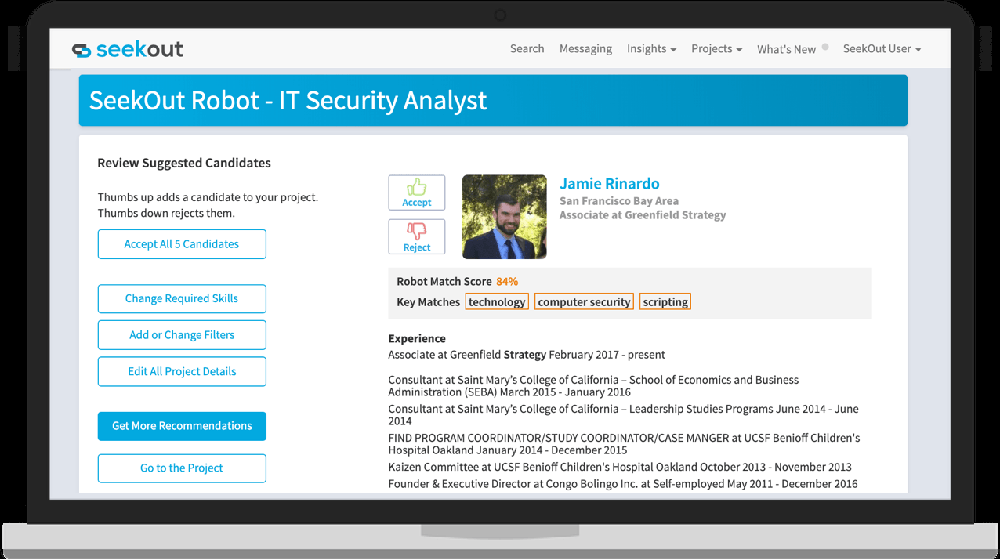Image resolution: width=1000 pixels, height=559 pixels.
Task: Open Messaging from navigation bar
Action: [585, 48]
